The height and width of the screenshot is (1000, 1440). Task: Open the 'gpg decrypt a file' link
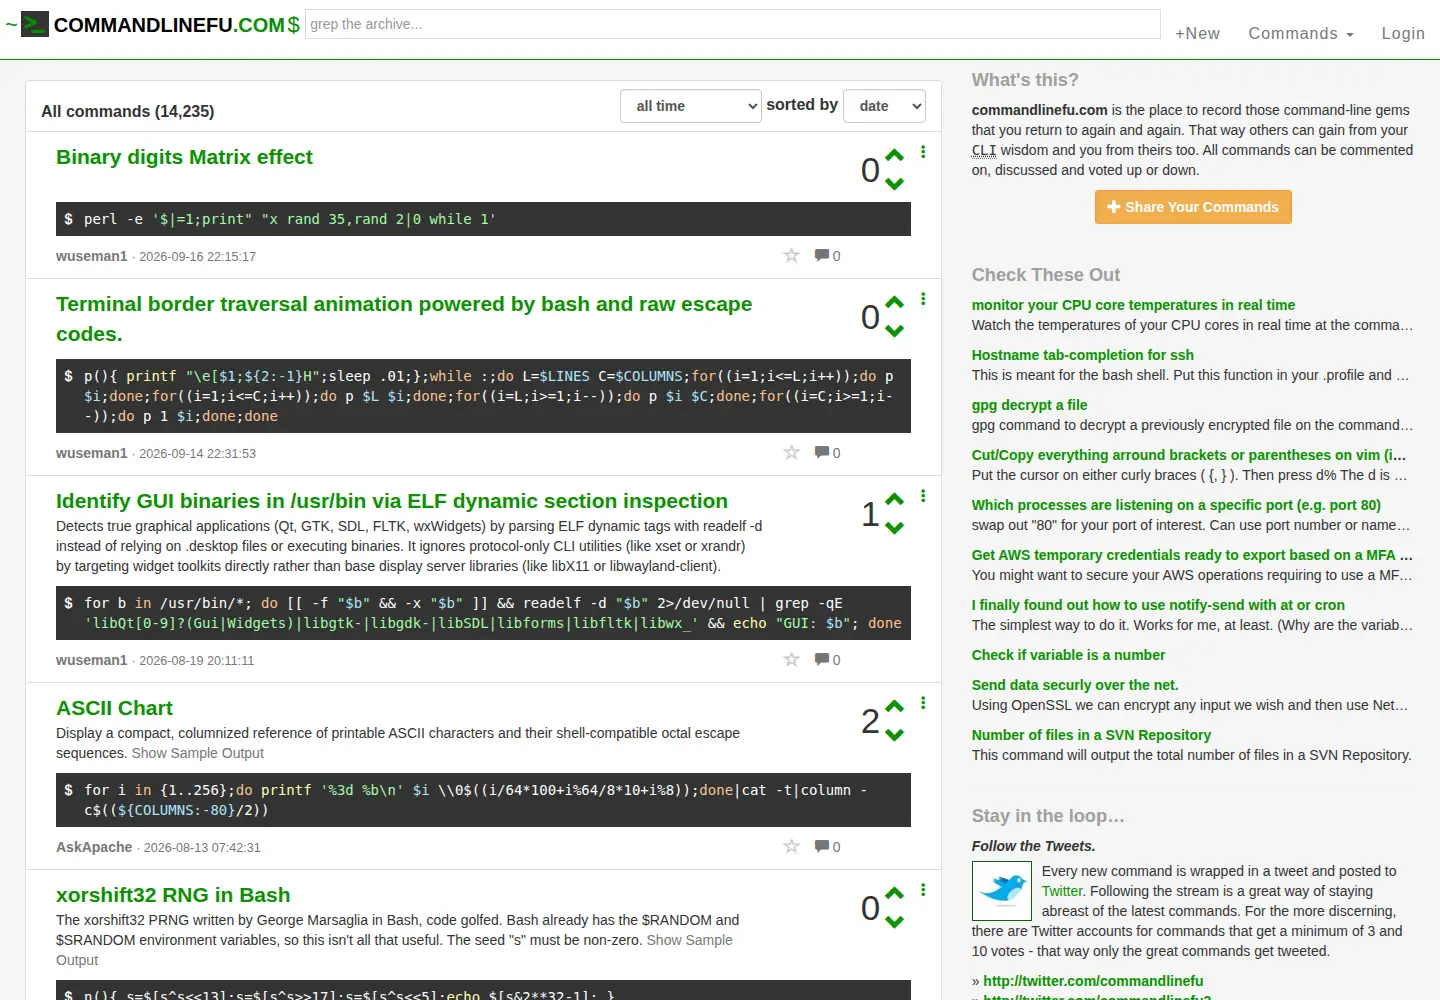click(x=1029, y=405)
